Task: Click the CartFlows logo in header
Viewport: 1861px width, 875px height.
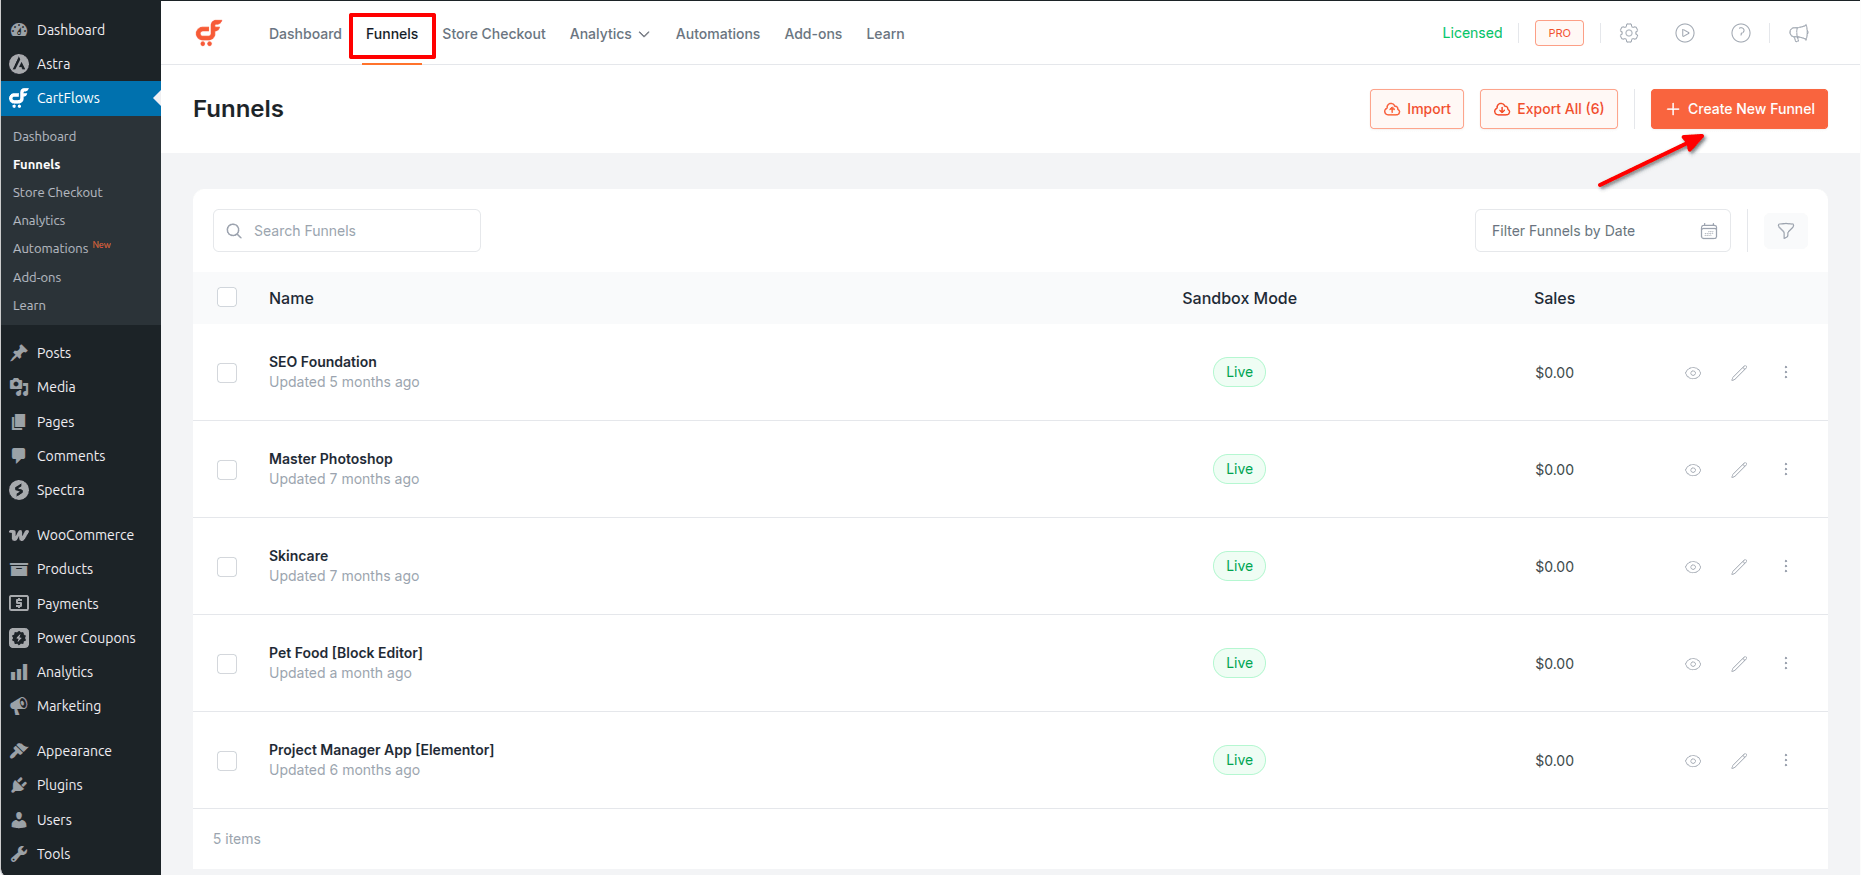Action: click(x=209, y=33)
